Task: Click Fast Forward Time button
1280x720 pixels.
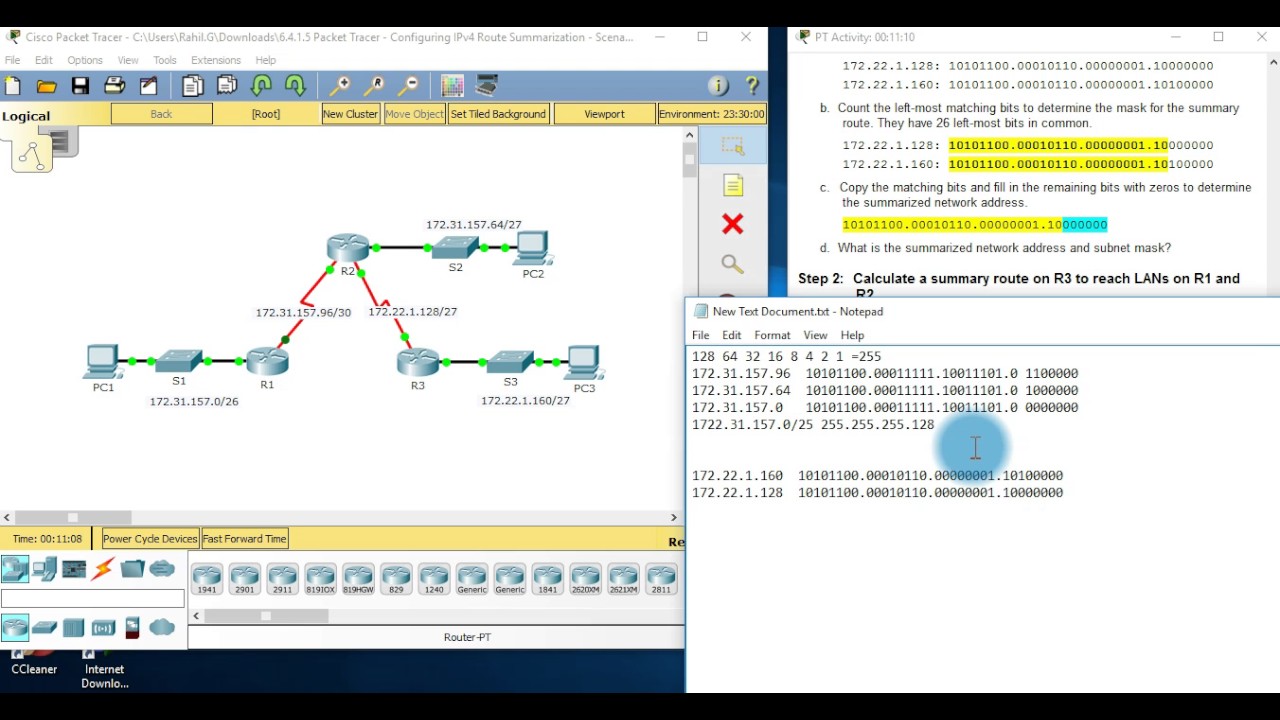Action: pyautogui.click(x=245, y=539)
